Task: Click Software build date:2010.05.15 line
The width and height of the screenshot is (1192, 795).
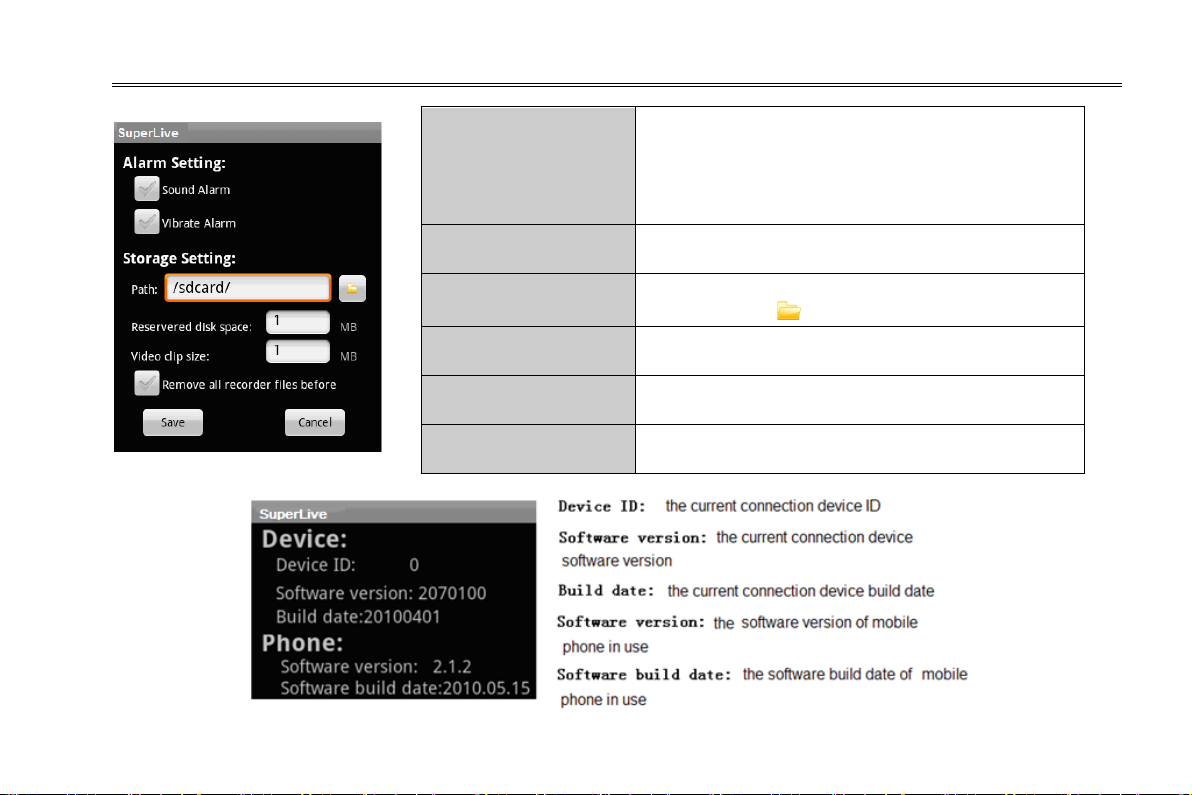Action: coord(405,689)
